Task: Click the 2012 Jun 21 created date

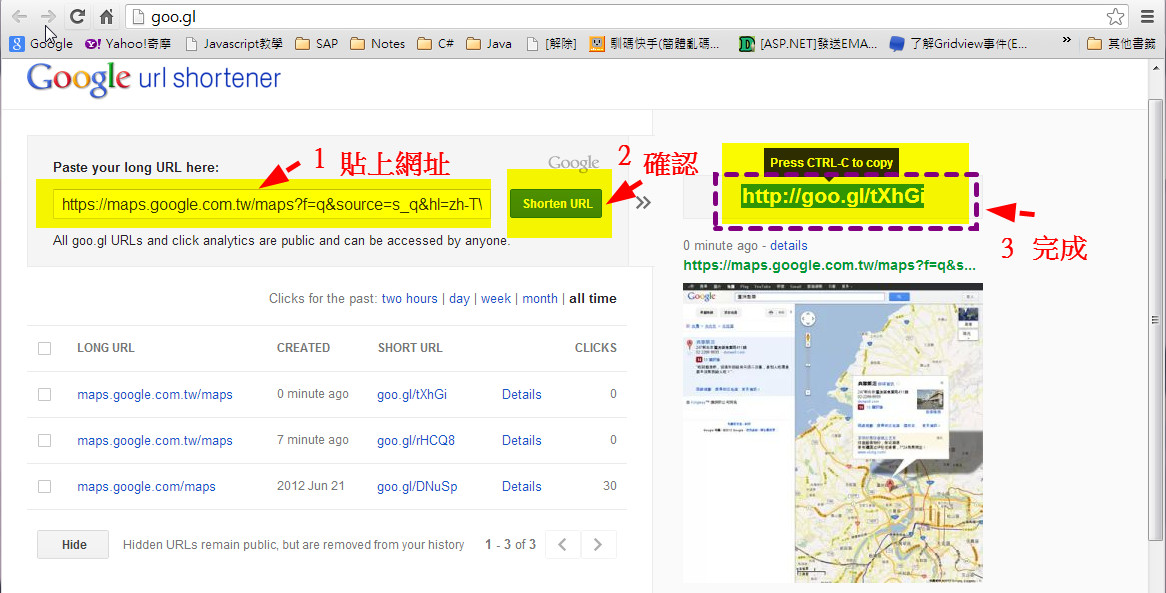Action: pyautogui.click(x=311, y=486)
